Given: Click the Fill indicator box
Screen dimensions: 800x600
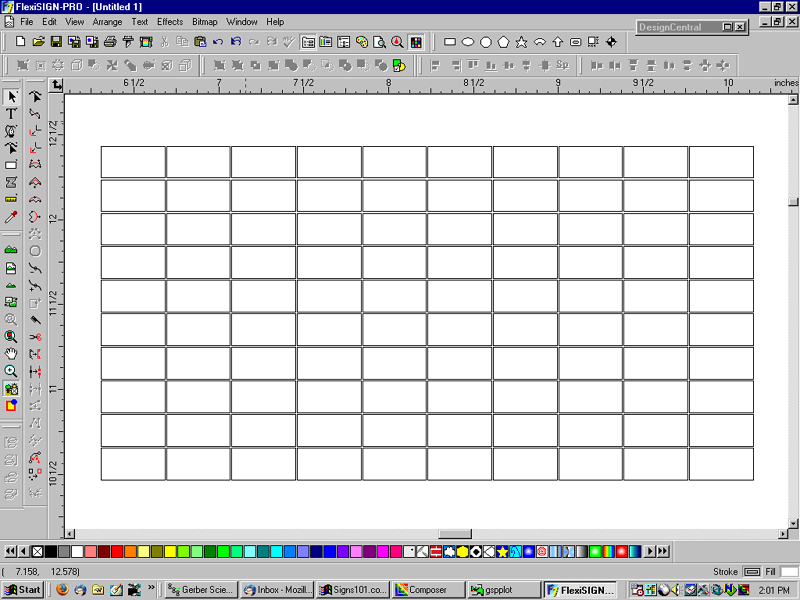Looking at the screenshot, I should point(789,572).
